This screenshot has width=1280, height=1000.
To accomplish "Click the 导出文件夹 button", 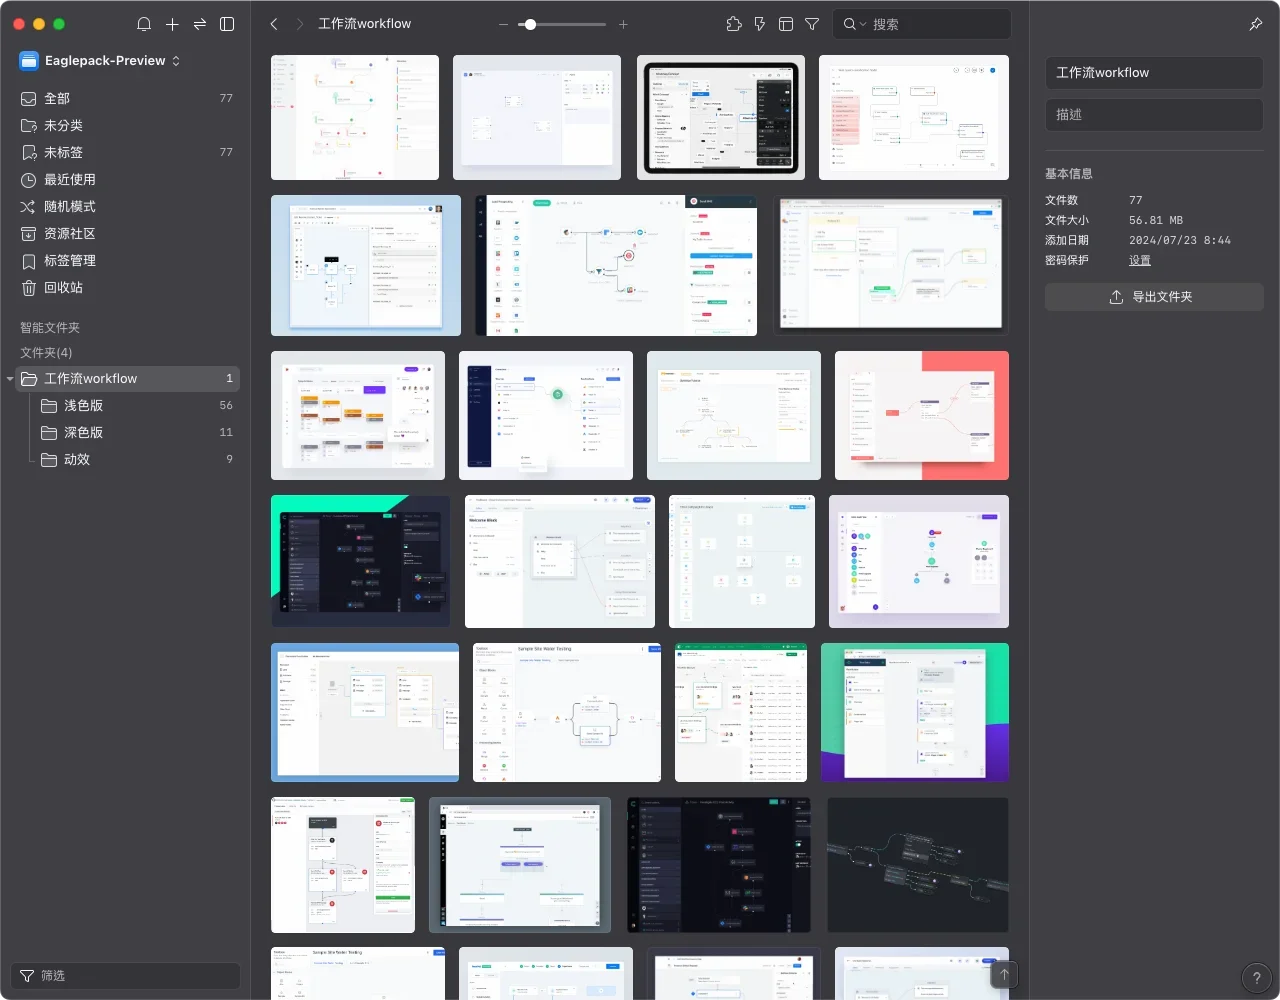I will (x=1154, y=297).
